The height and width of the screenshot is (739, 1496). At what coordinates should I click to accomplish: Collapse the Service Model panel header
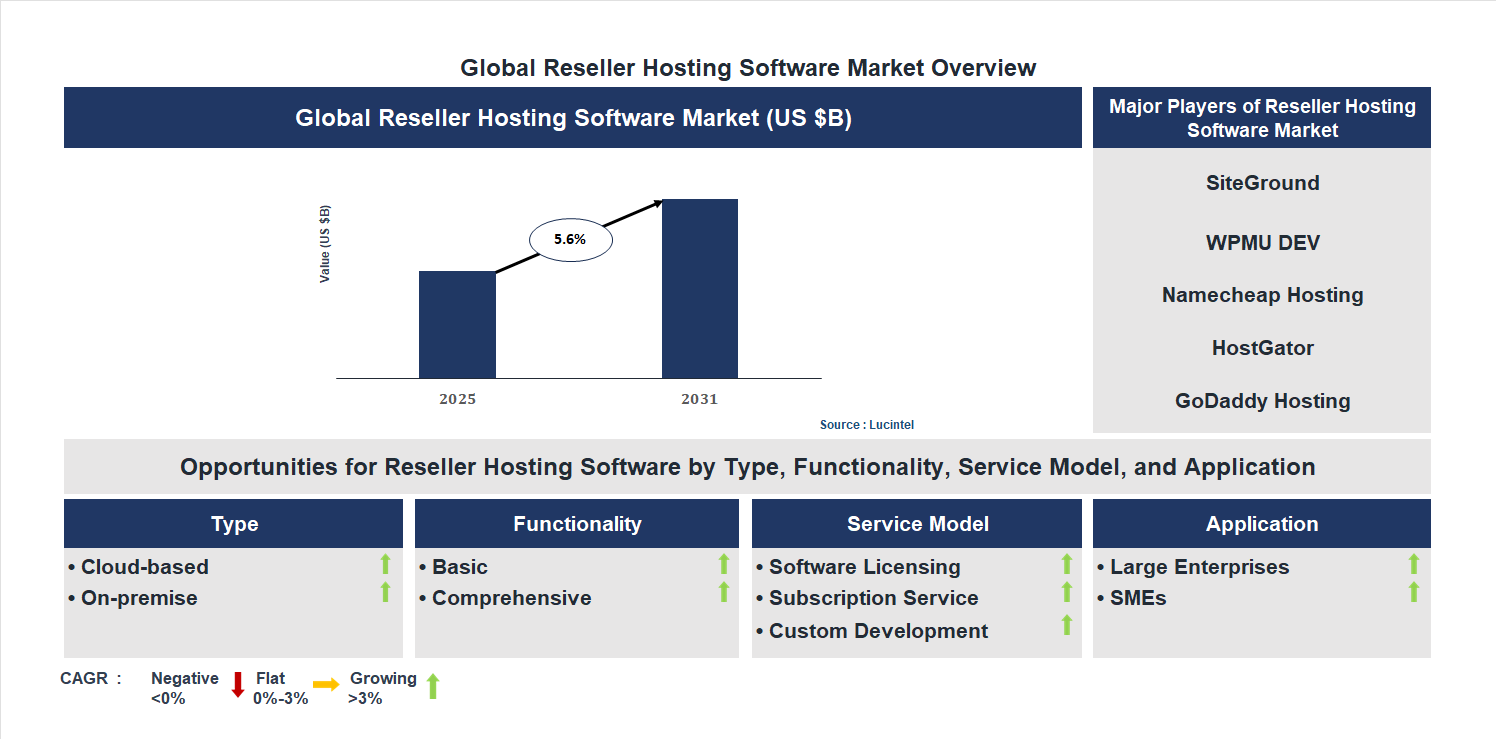click(x=916, y=523)
